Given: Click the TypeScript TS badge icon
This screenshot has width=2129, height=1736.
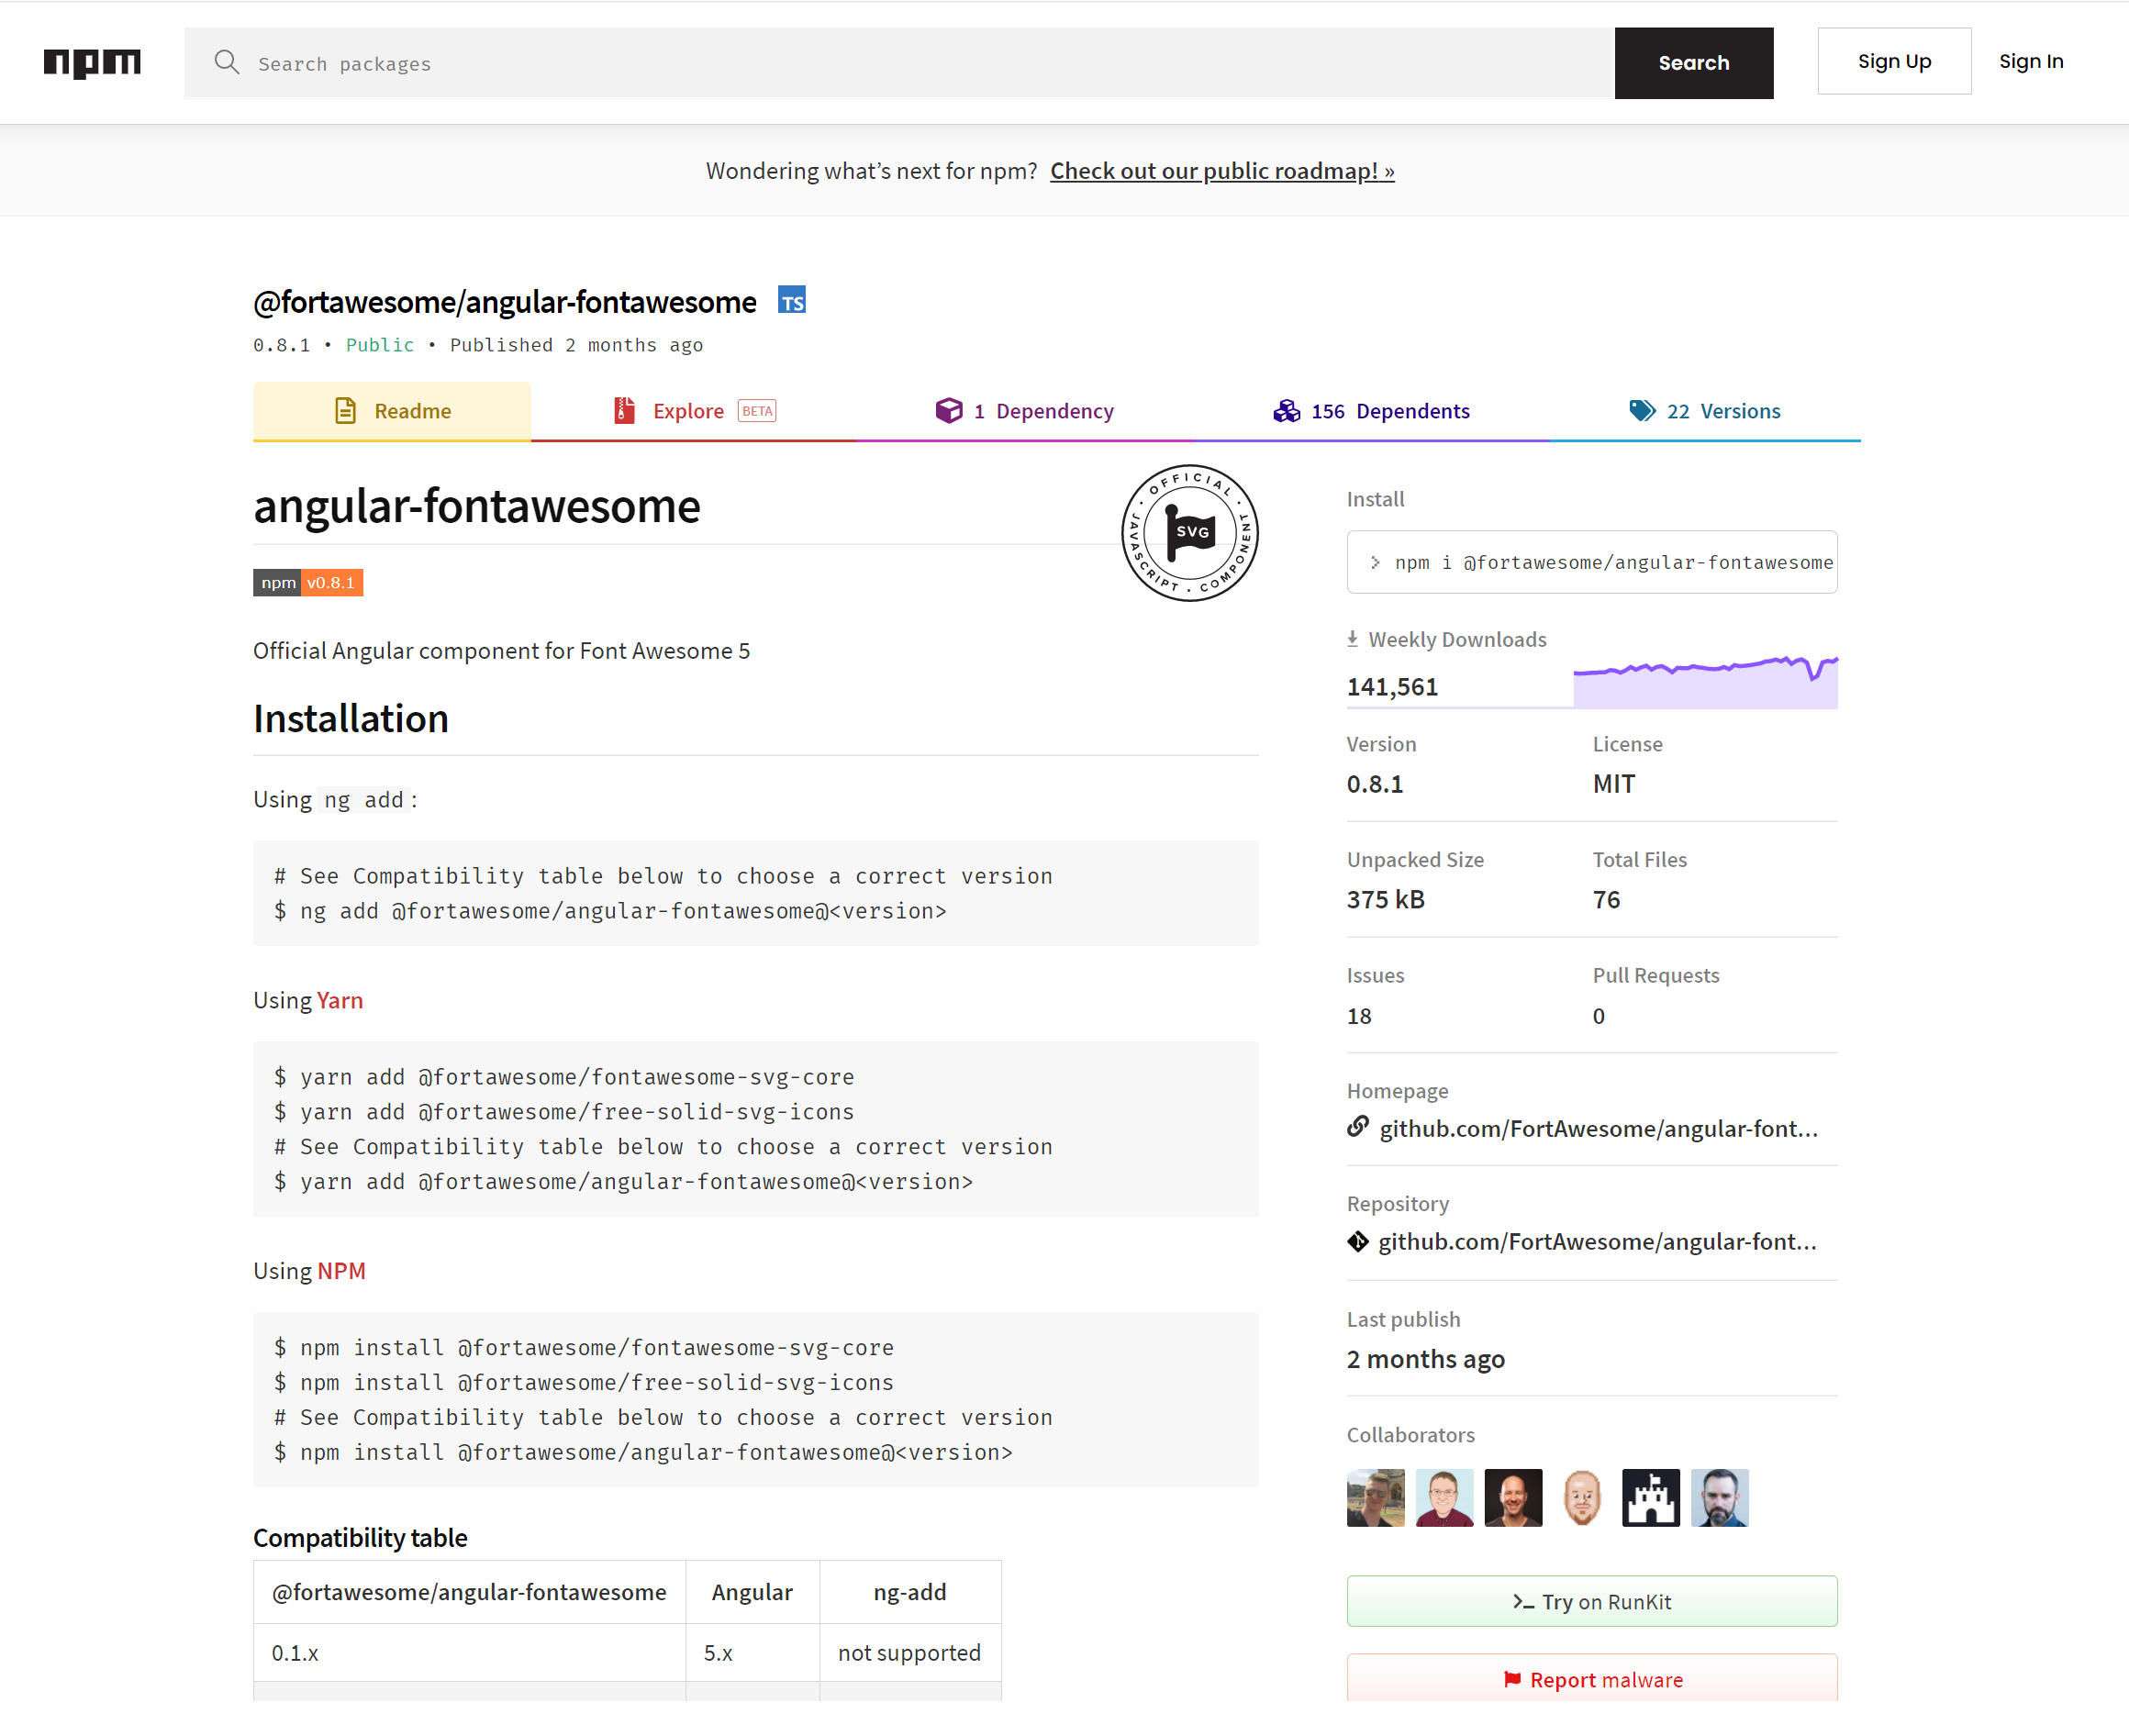Looking at the screenshot, I should (x=791, y=301).
